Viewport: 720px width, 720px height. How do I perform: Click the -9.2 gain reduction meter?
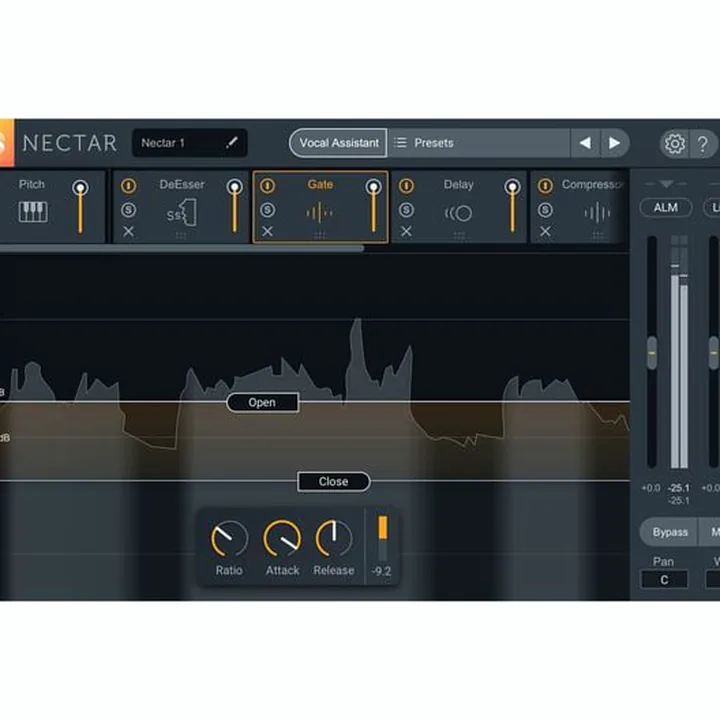[x=382, y=537]
